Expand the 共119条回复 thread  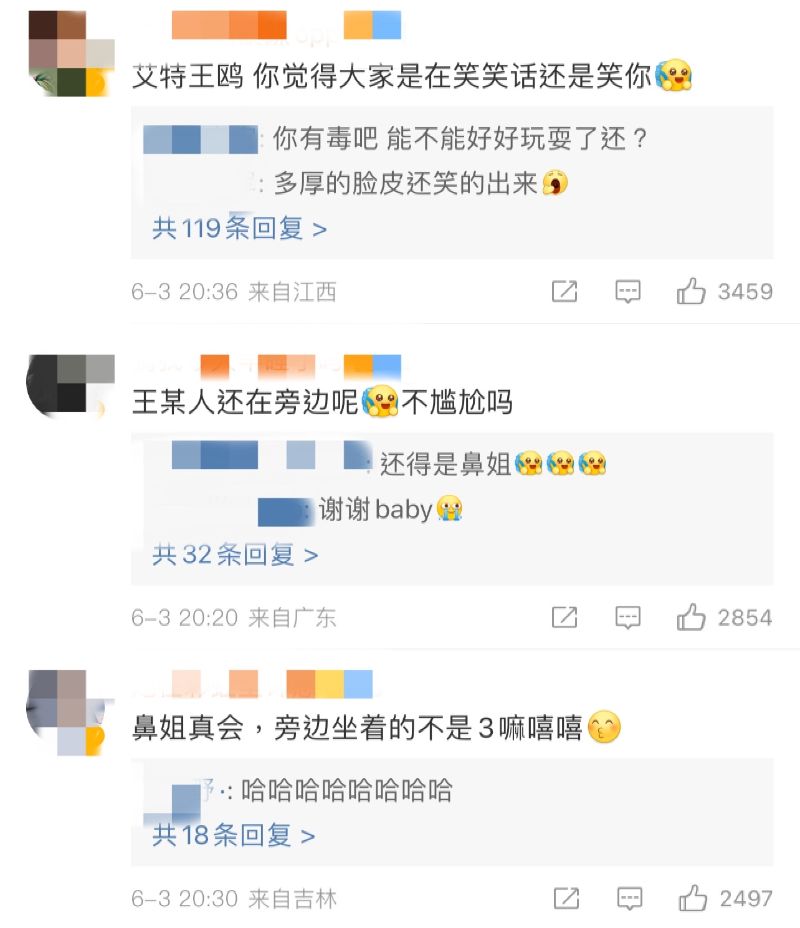(239, 228)
